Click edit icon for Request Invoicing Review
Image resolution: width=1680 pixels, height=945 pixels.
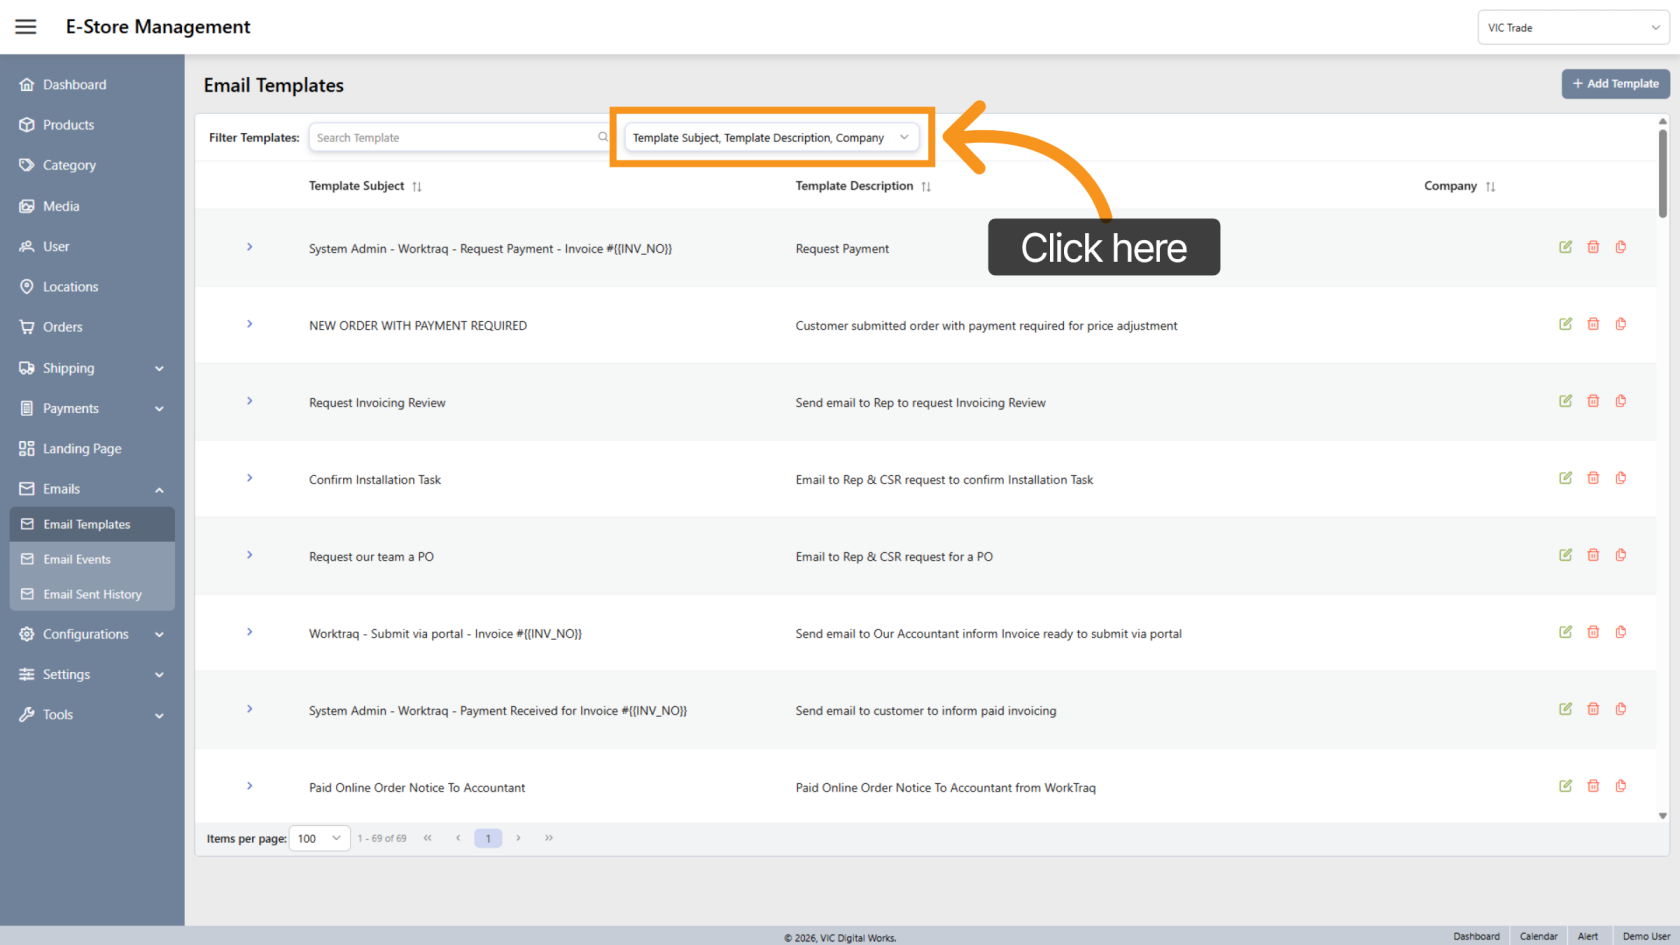[x=1565, y=401]
